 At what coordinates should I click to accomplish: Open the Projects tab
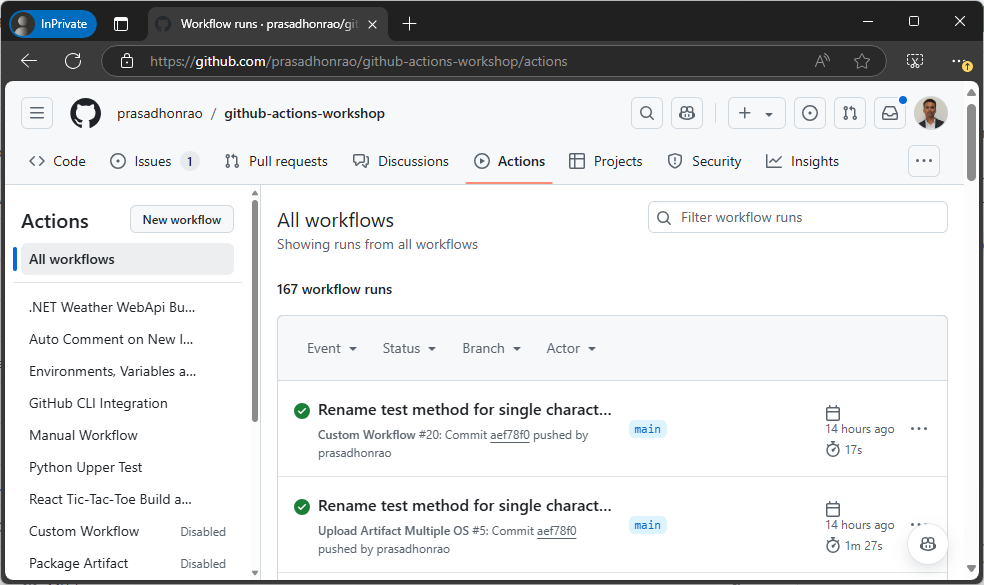point(606,161)
